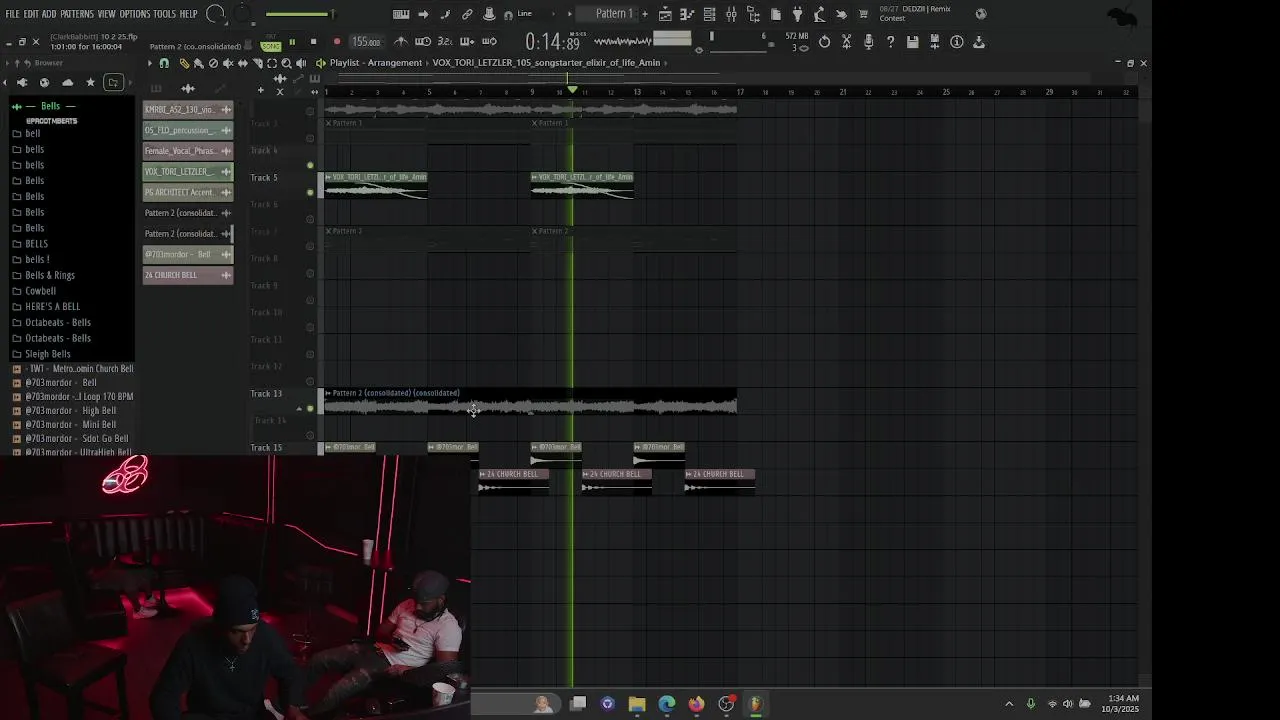Screen dimensions: 1280x720
Task: Click the export download icon
Action: 979,42
